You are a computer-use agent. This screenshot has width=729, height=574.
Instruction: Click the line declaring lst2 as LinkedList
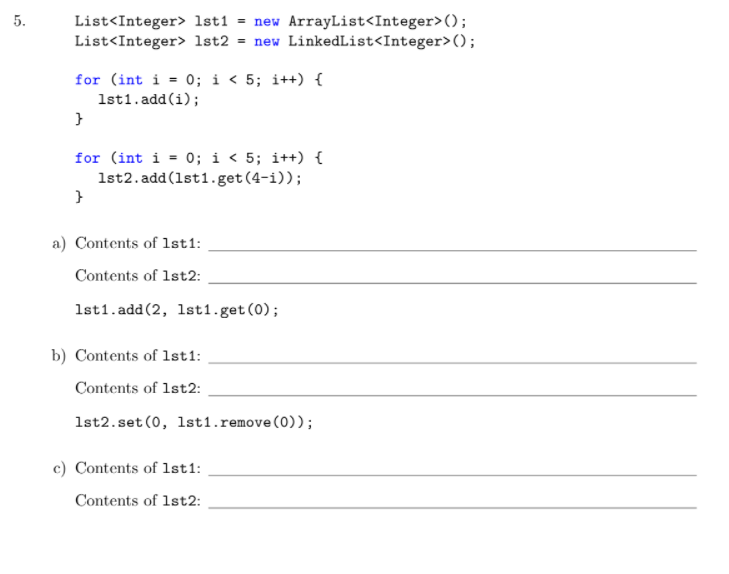(x=275, y=41)
